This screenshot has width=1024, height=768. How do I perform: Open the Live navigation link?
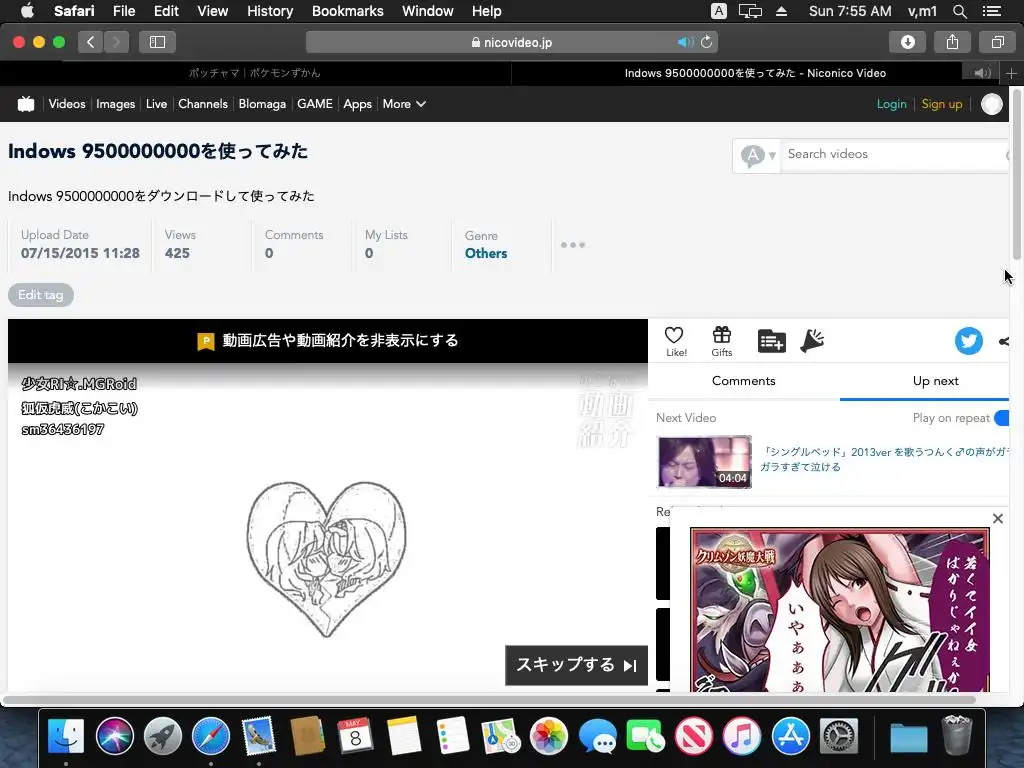[x=156, y=104]
